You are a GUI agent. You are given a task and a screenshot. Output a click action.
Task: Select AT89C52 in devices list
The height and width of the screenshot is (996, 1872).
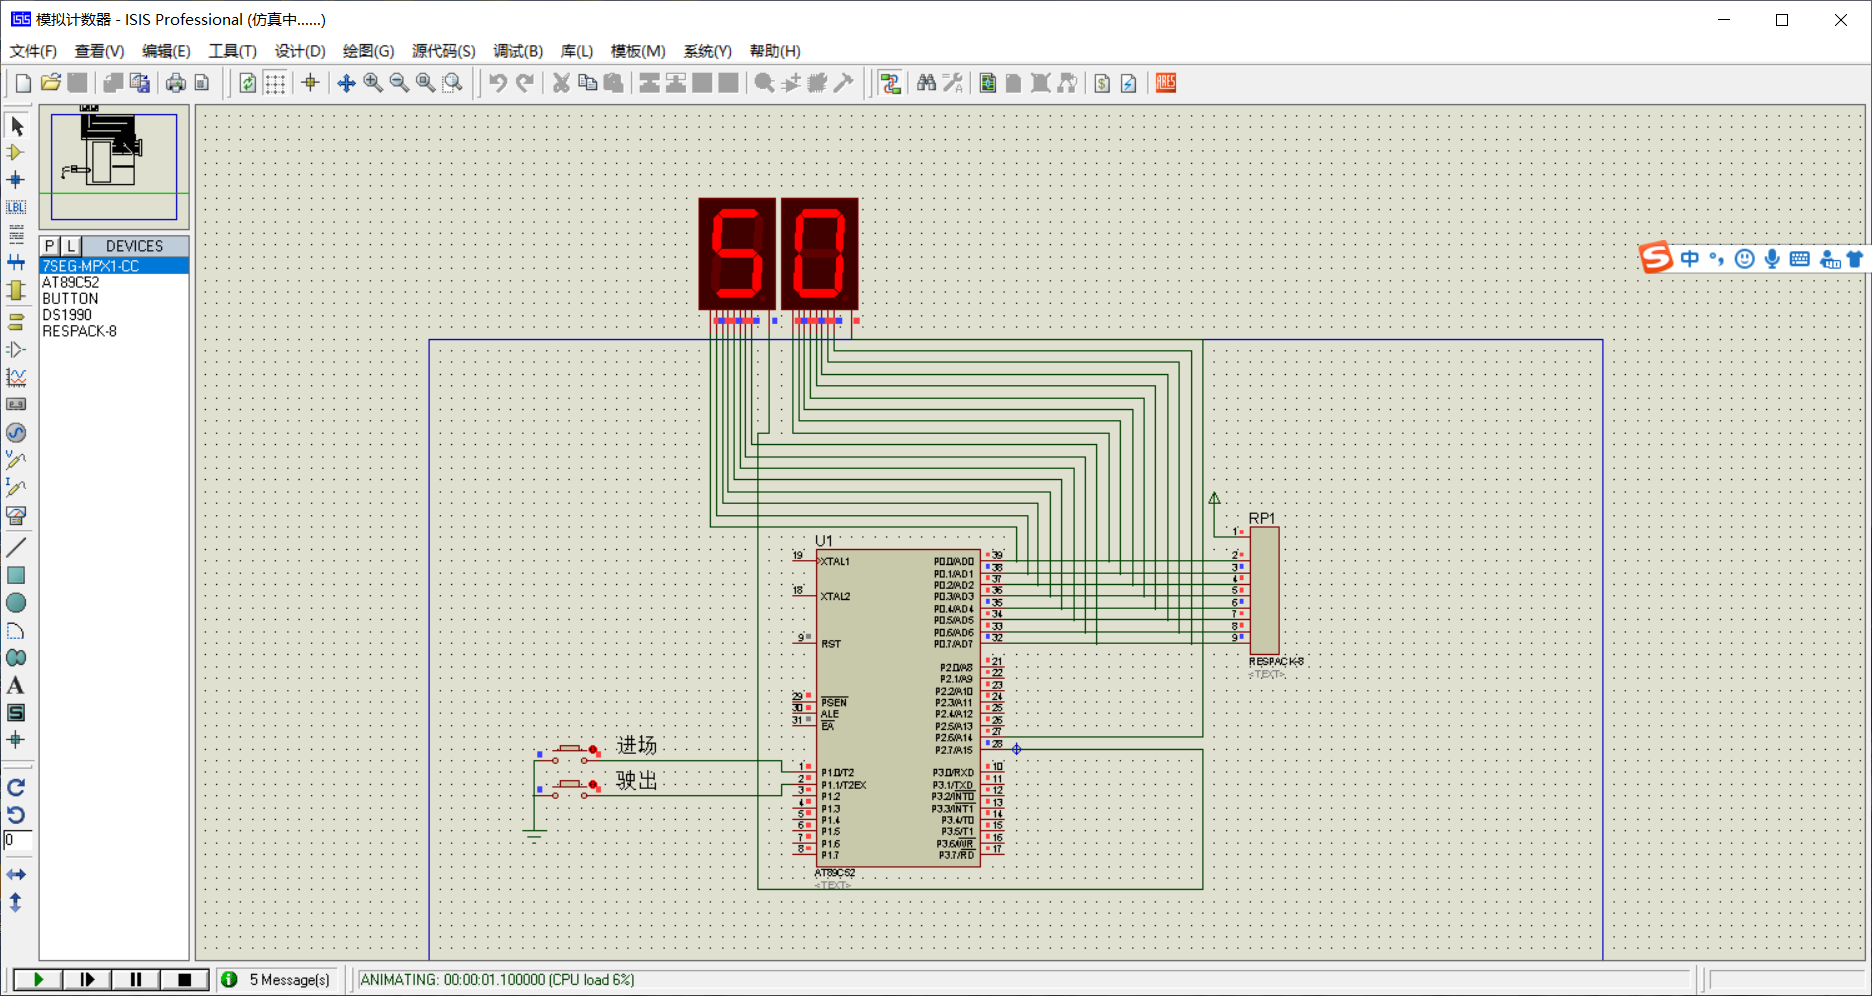[114, 282]
